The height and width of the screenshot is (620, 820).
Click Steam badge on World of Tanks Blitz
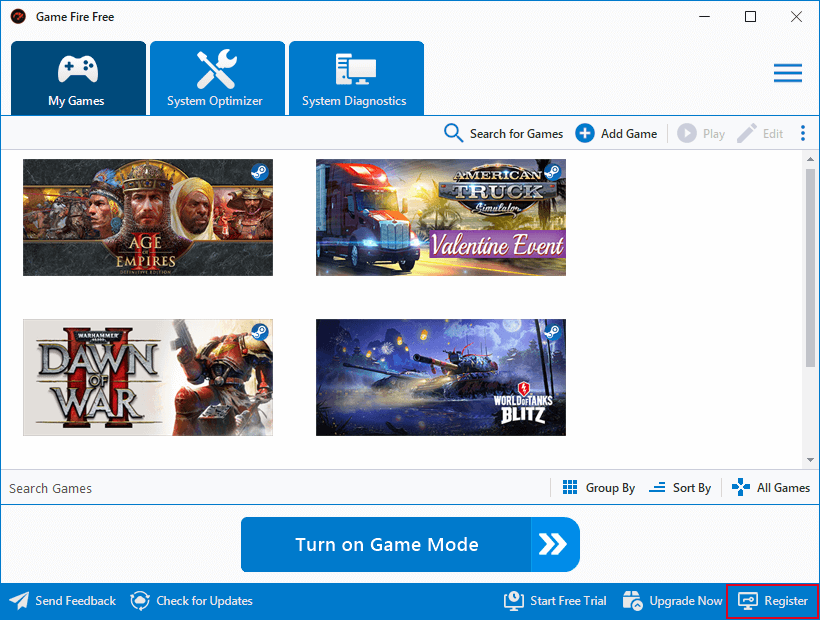(x=552, y=332)
